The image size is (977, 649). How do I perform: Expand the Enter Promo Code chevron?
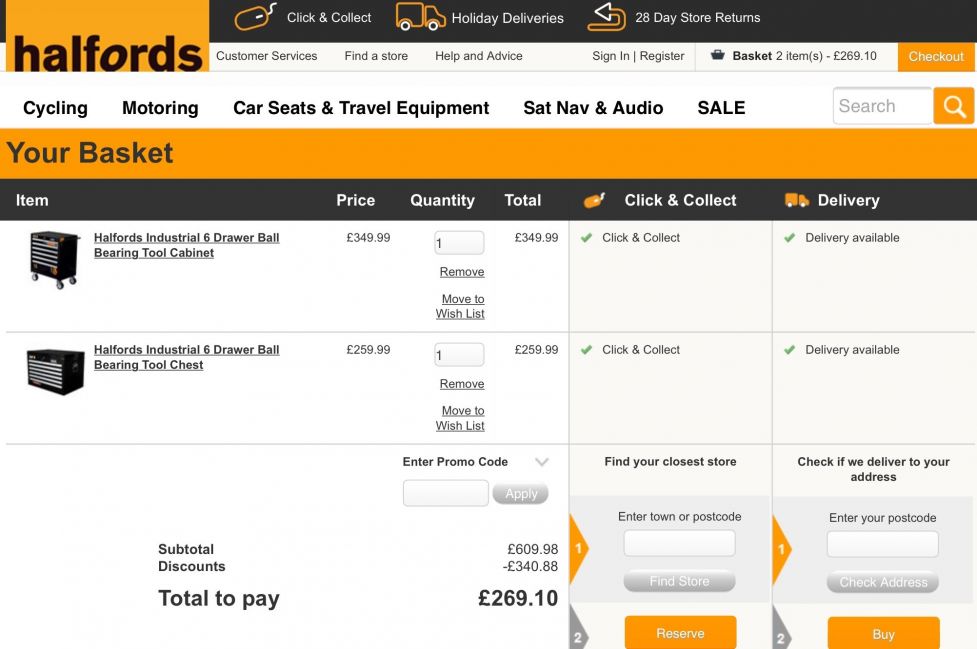[541, 462]
